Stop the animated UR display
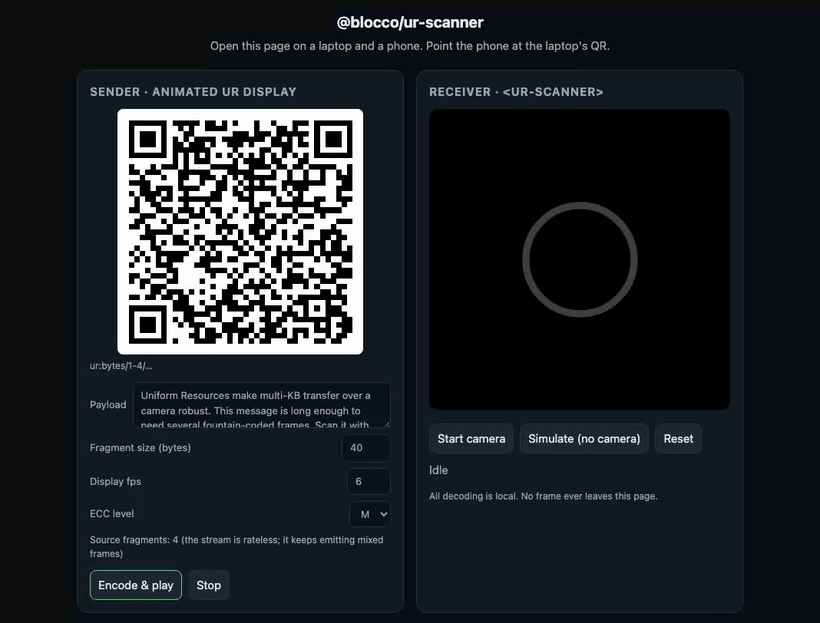Image resolution: width=820 pixels, height=623 pixels. pyautogui.click(x=208, y=585)
